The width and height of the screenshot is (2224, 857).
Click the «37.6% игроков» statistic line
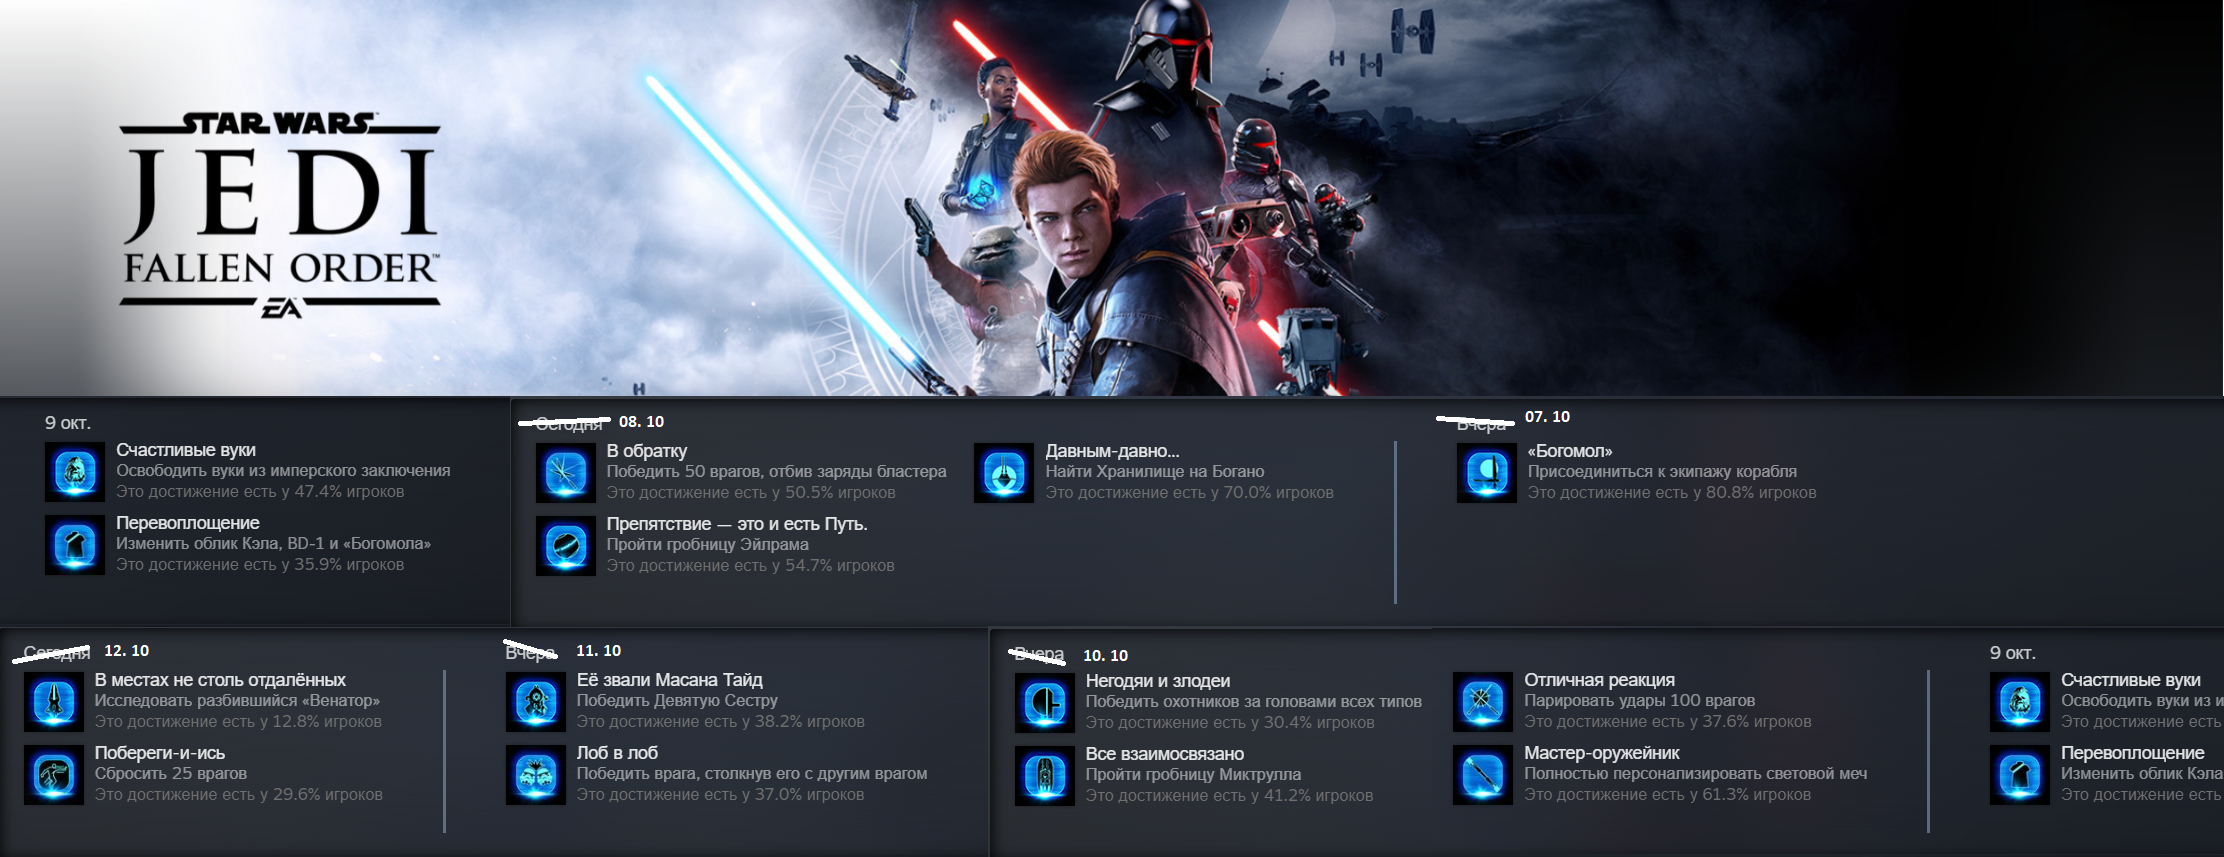[x=1668, y=722]
